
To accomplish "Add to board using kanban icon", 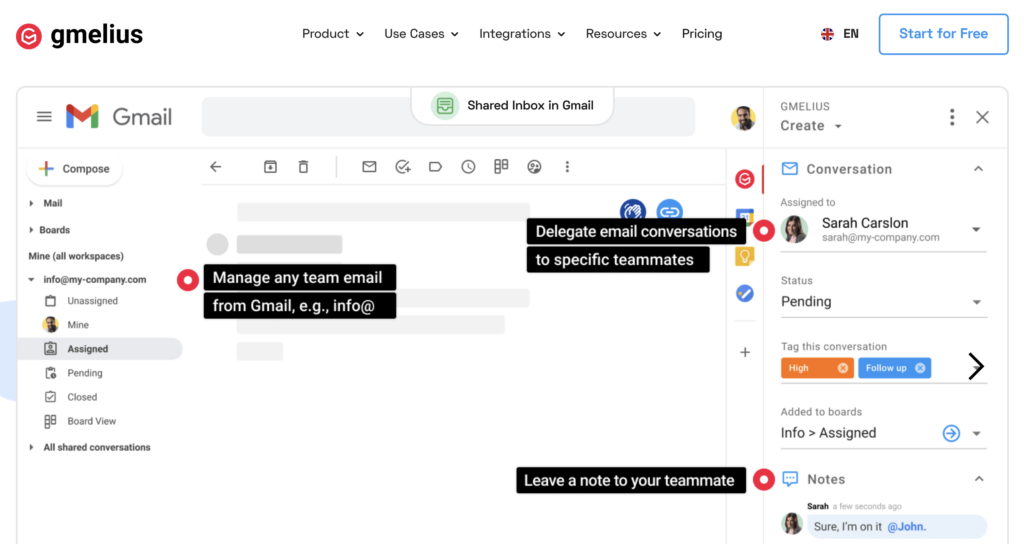I will click(501, 167).
